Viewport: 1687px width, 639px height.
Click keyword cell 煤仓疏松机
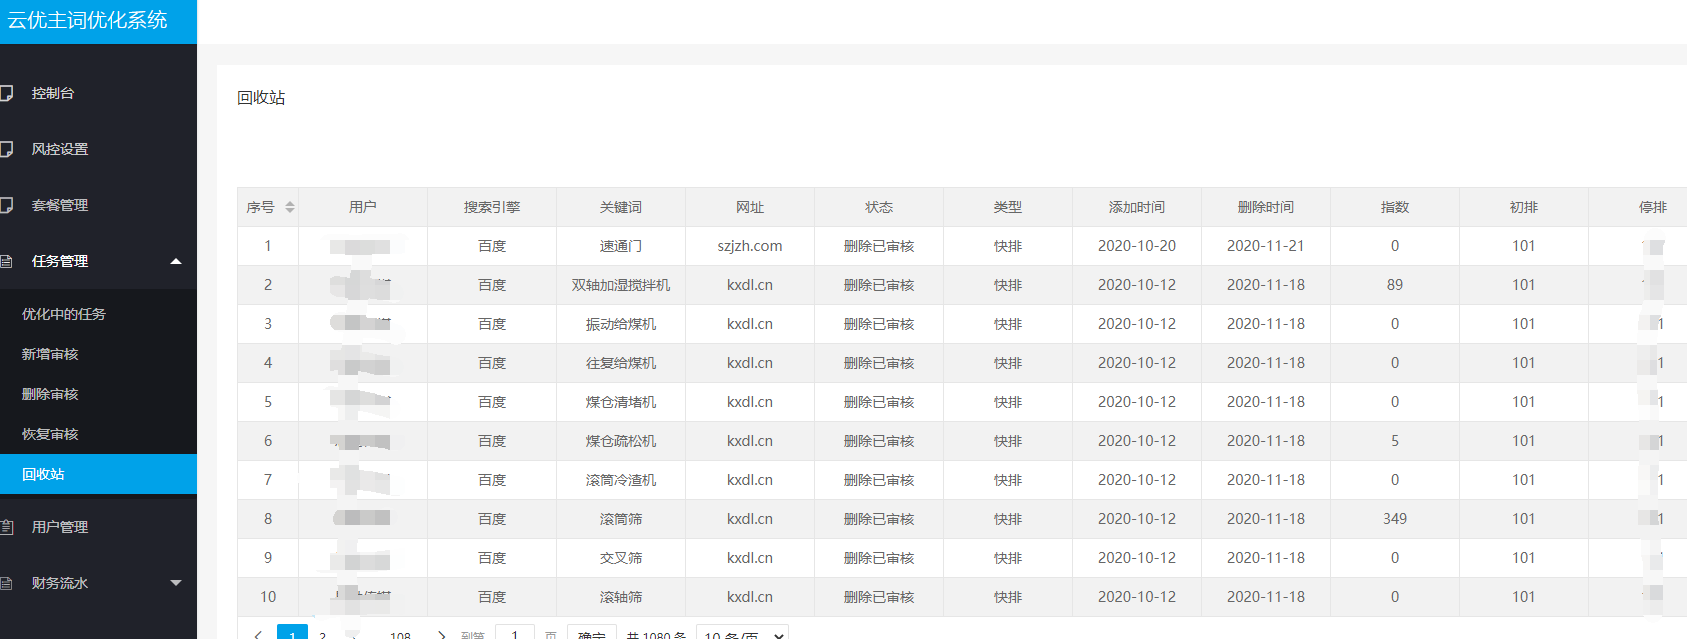pos(621,441)
